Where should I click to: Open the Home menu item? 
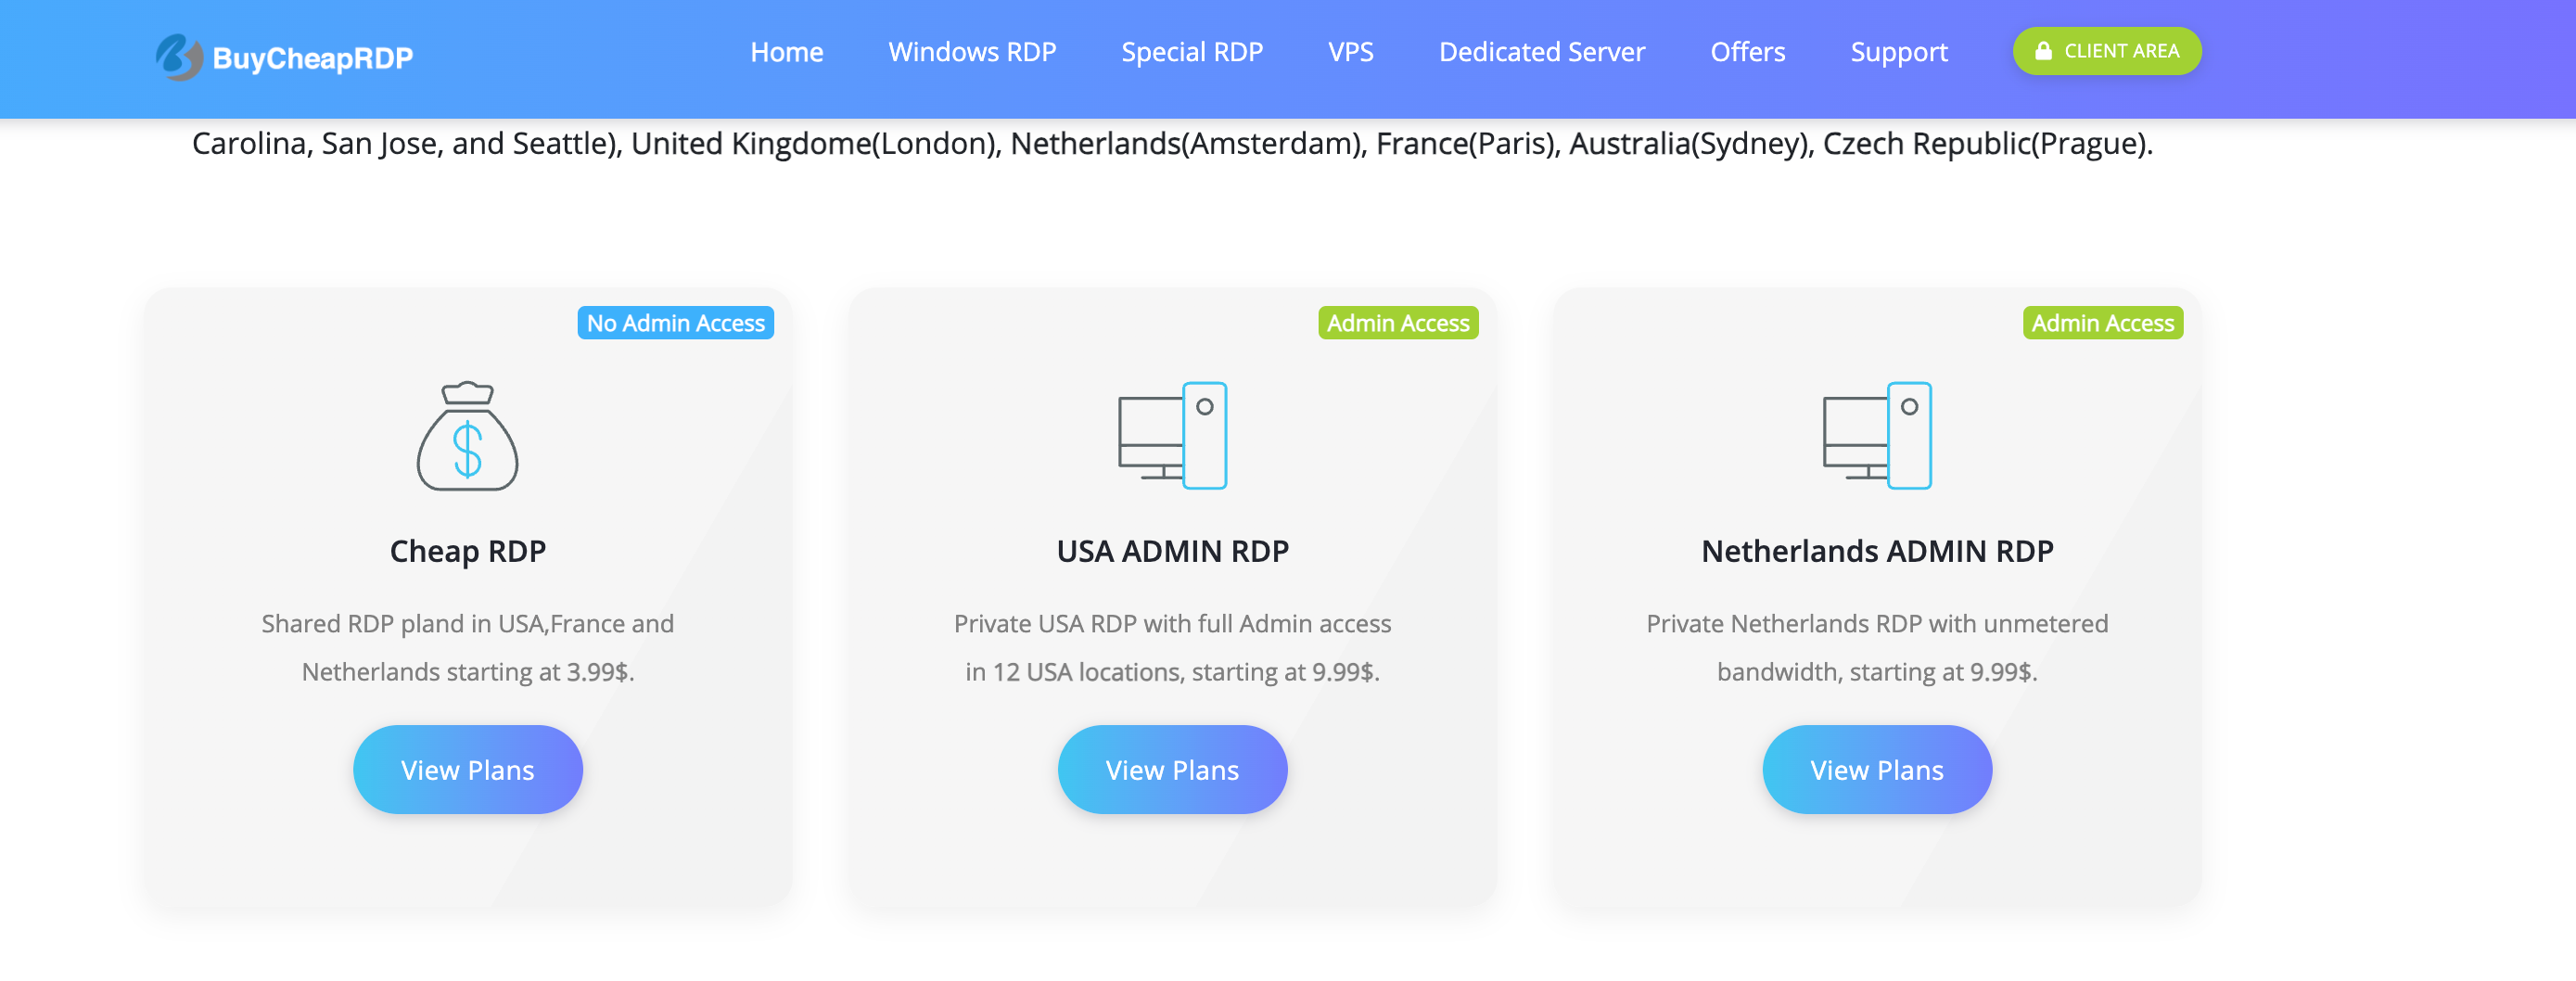tap(786, 52)
